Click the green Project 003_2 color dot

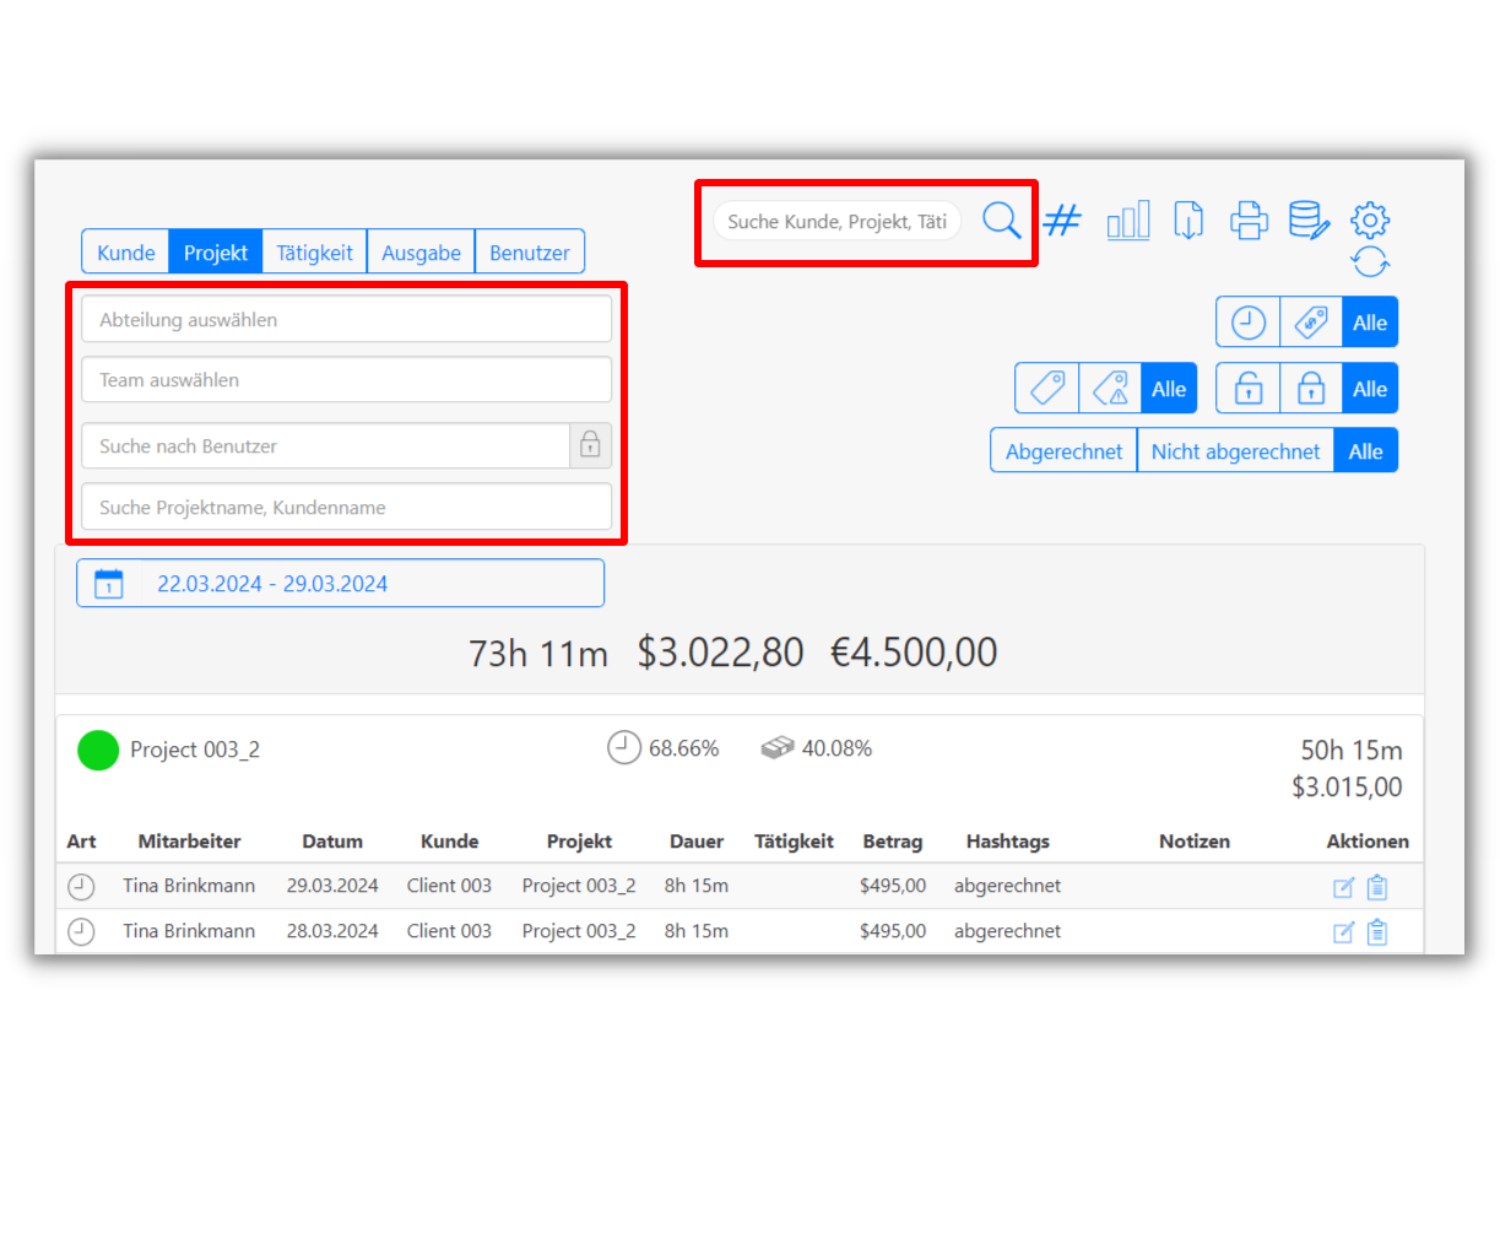click(98, 750)
